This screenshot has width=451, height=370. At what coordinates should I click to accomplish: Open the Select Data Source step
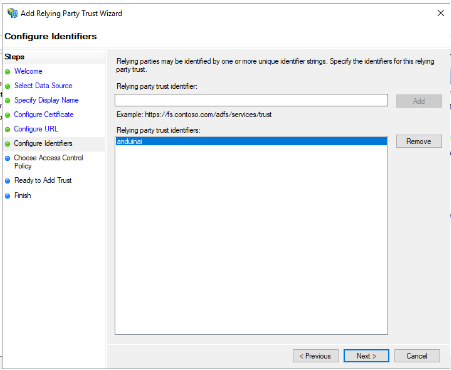(x=43, y=86)
